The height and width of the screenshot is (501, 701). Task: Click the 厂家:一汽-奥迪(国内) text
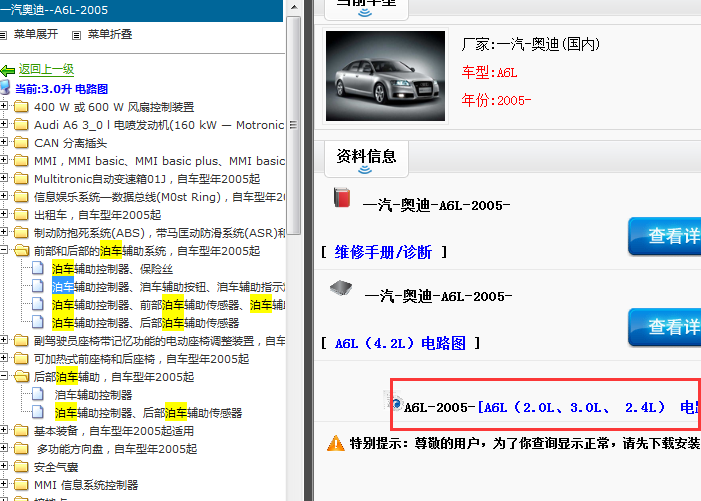point(530,44)
